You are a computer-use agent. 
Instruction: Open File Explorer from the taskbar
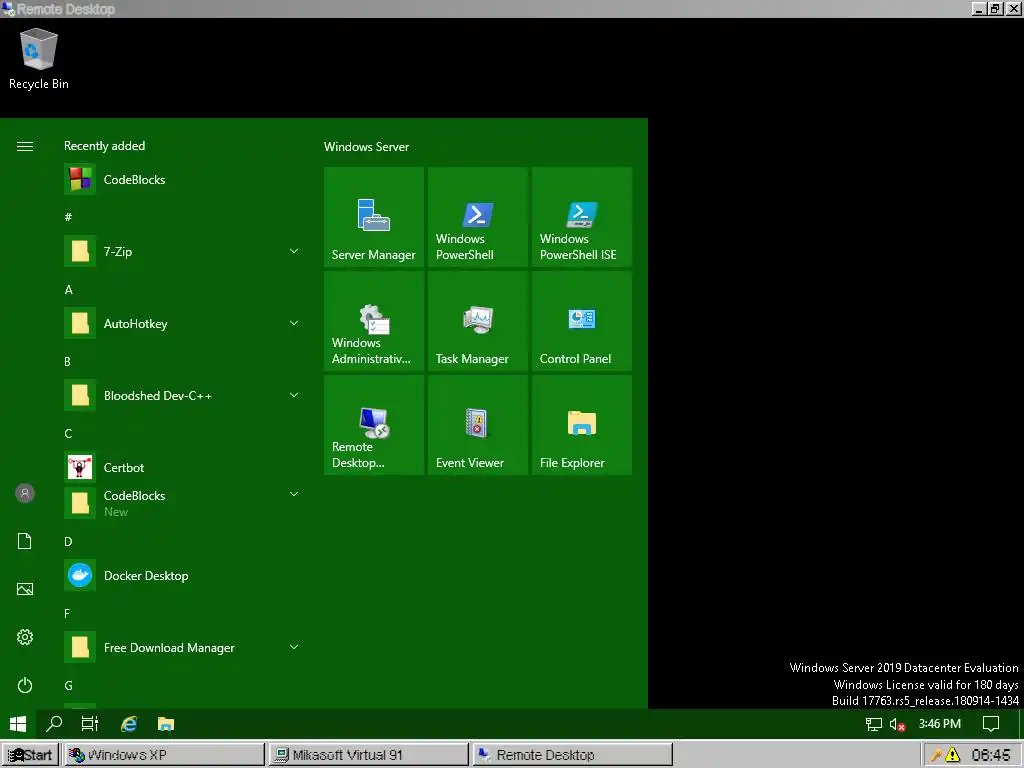point(166,724)
